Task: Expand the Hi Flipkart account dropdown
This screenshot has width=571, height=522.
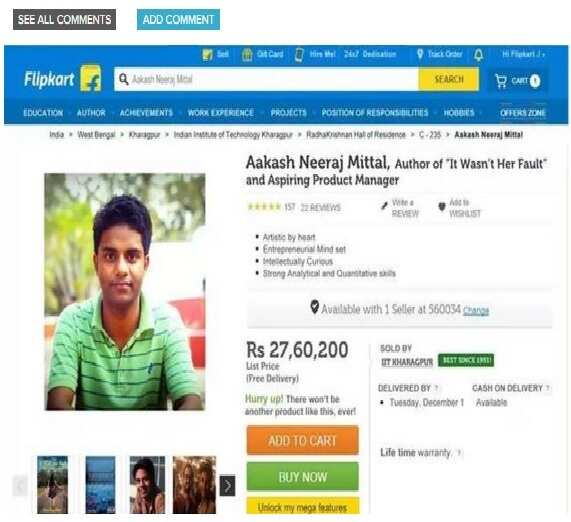Action: click(523, 54)
